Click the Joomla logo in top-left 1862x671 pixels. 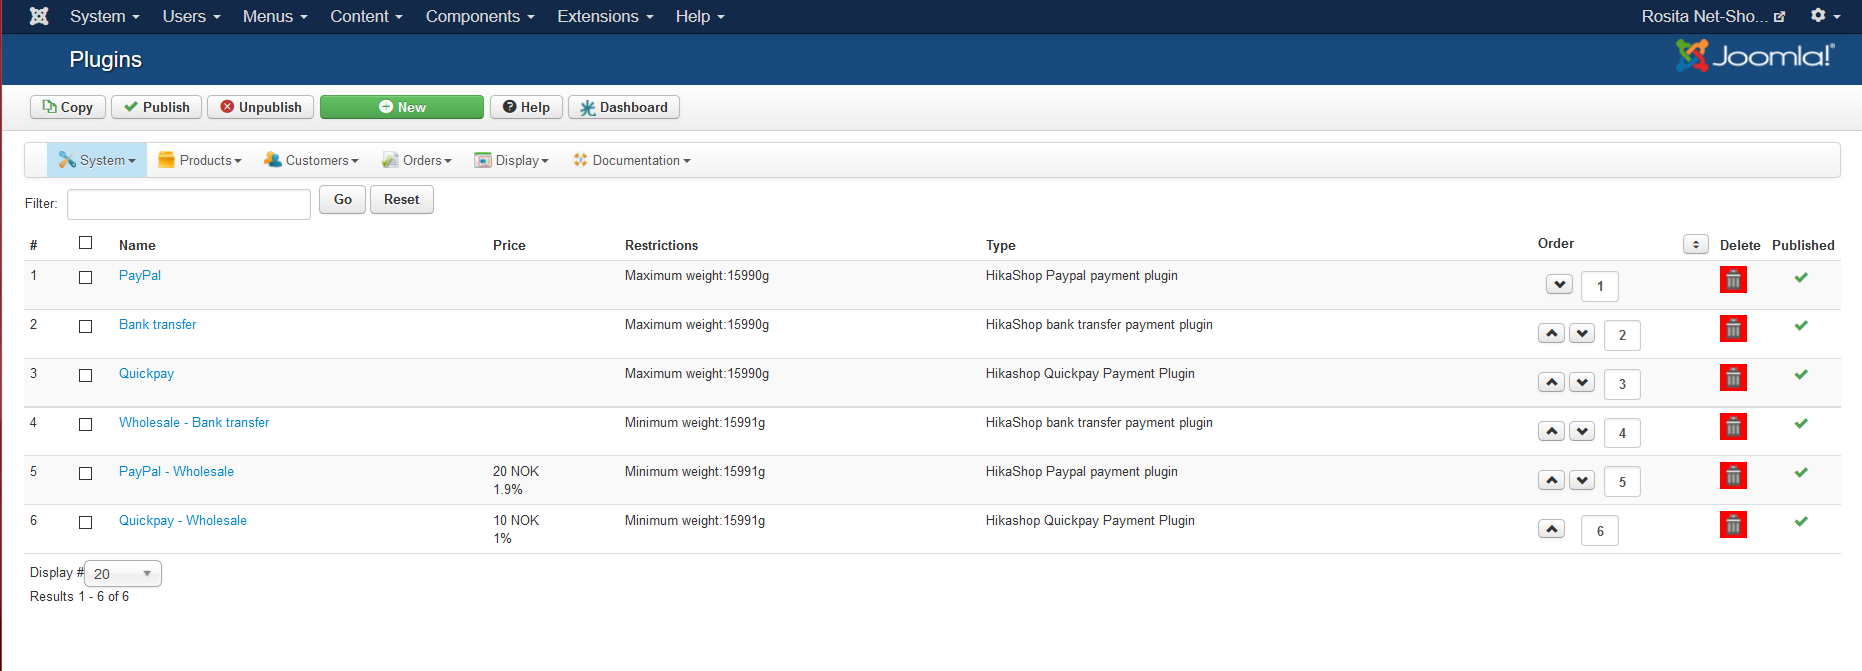[x=39, y=16]
